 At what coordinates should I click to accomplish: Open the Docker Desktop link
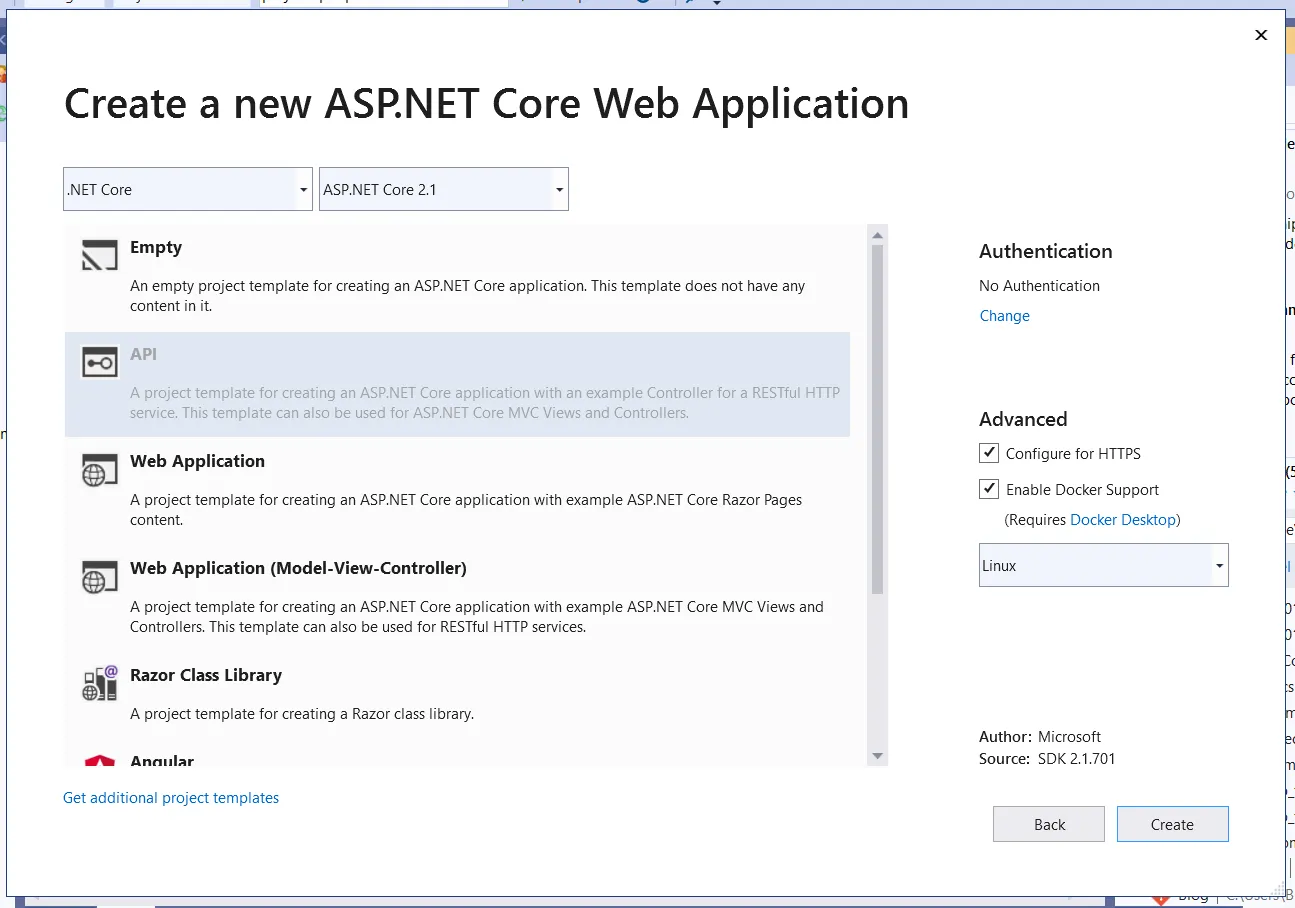(x=1123, y=520)
